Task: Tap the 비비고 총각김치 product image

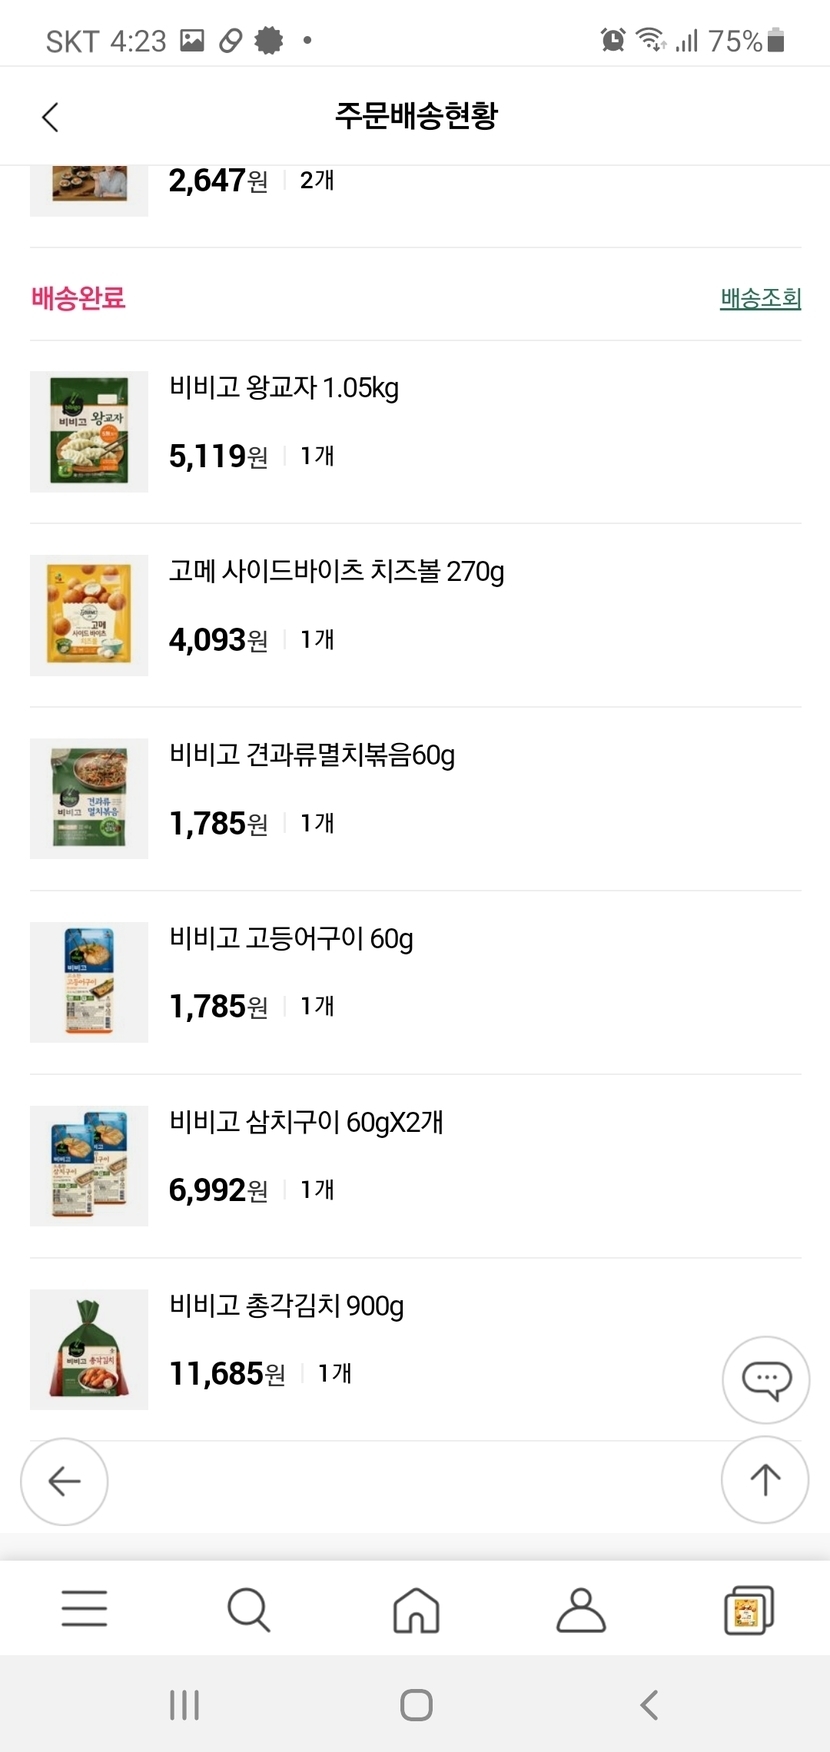Action: (x=89, y=1349)
